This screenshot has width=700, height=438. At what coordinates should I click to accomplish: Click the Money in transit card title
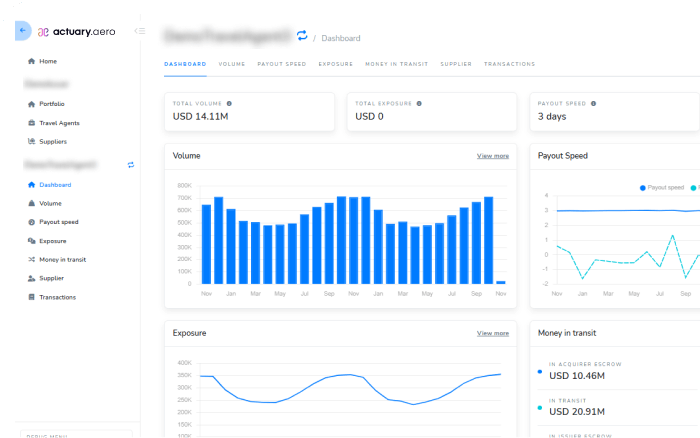tap(567, 333)
